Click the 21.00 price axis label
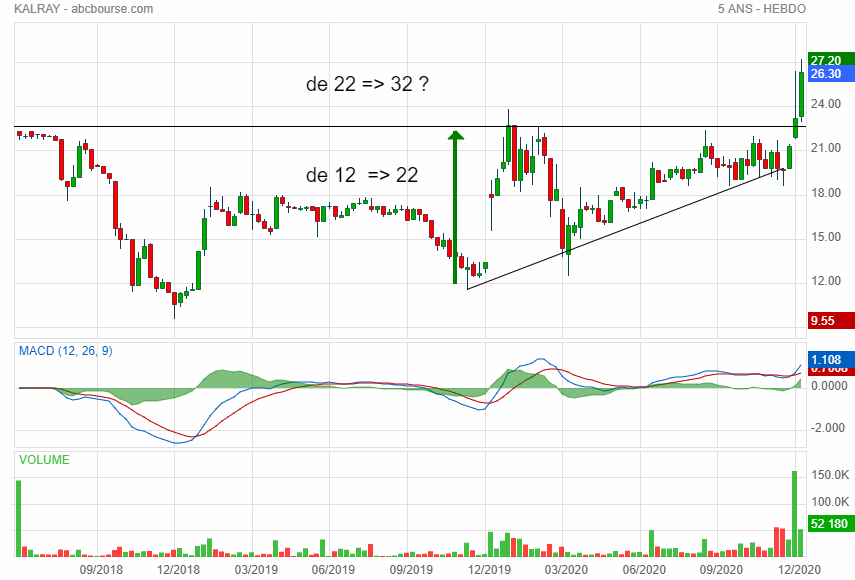855x580 pixels. tap(826, 148)
